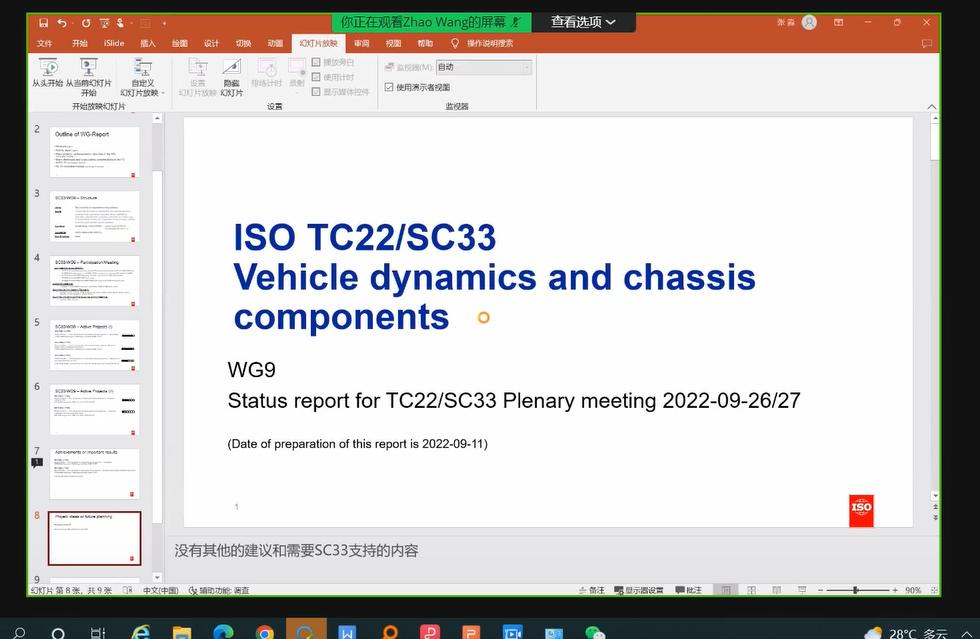Screen dimensions: 980x639
Task: Open Google Chrome from the taskbar
Action: point(264,632)
